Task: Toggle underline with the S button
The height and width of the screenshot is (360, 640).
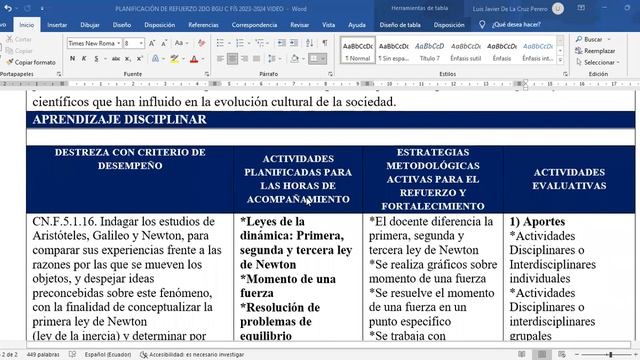Action: (96, 59)
